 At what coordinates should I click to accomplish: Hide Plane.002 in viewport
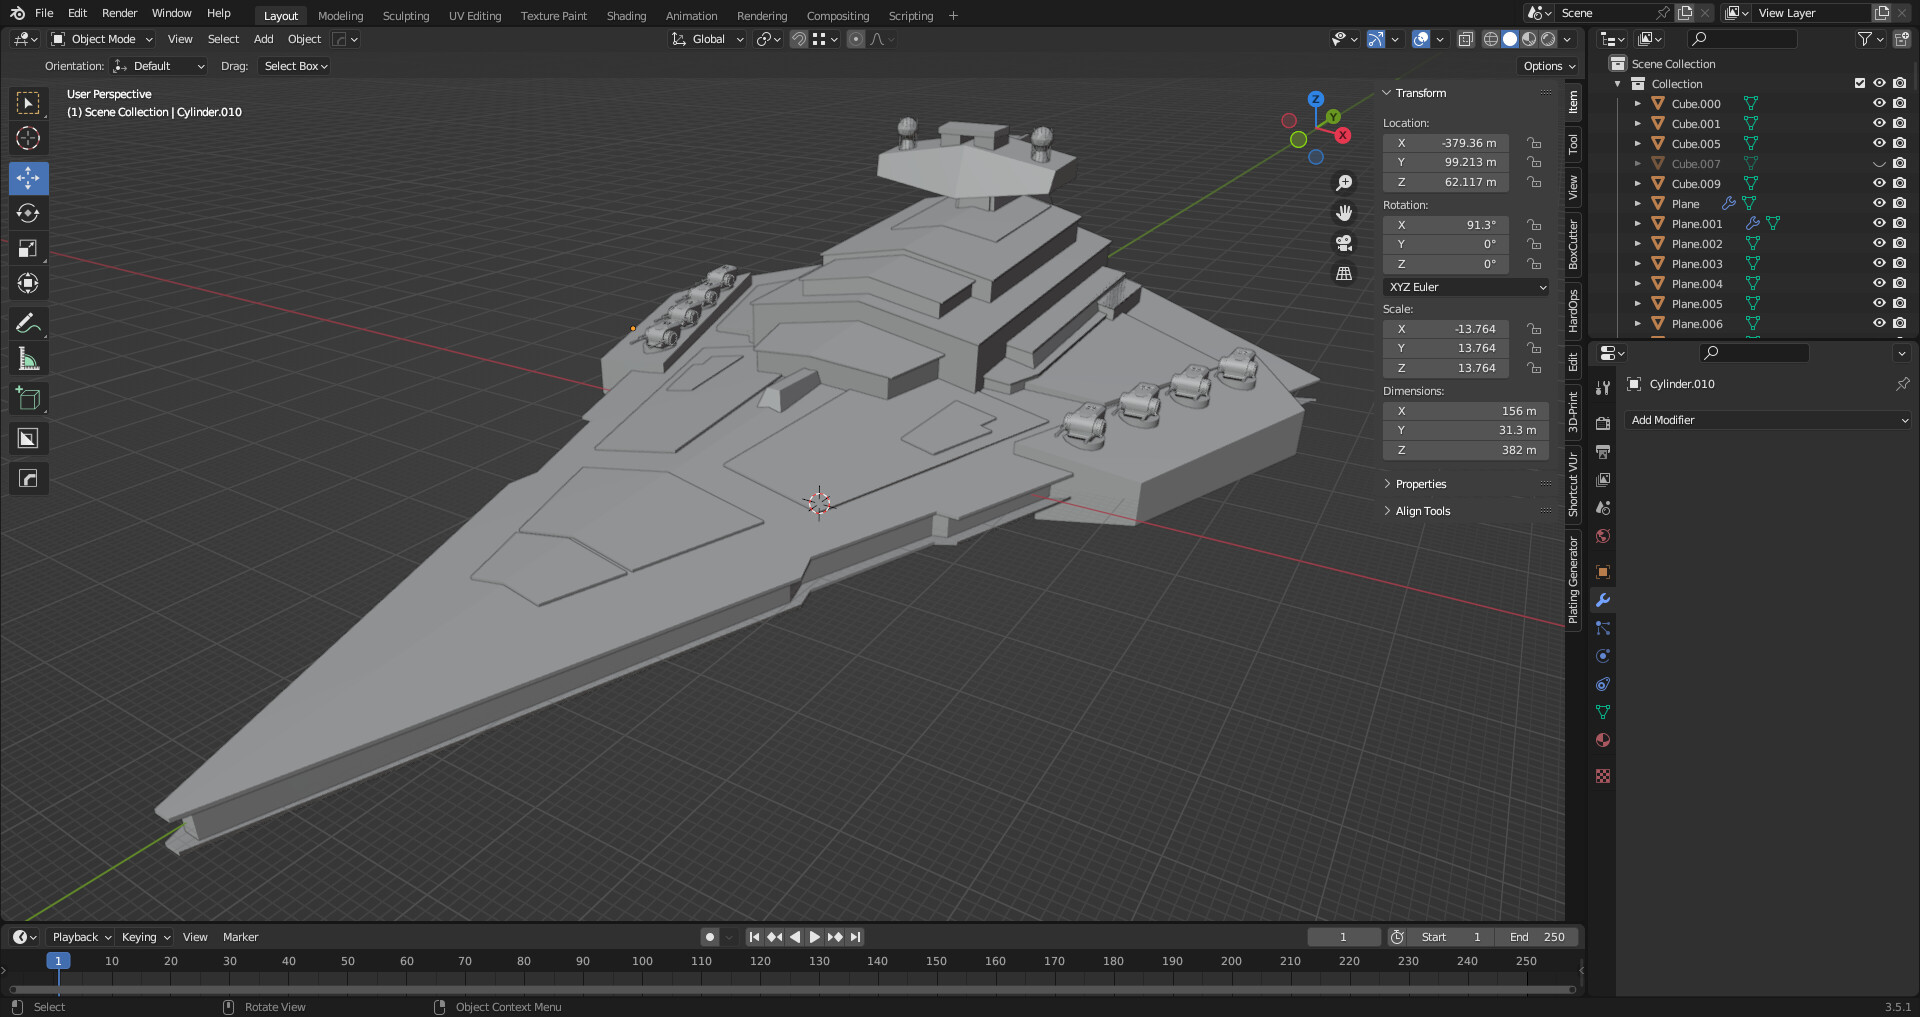1879,243
